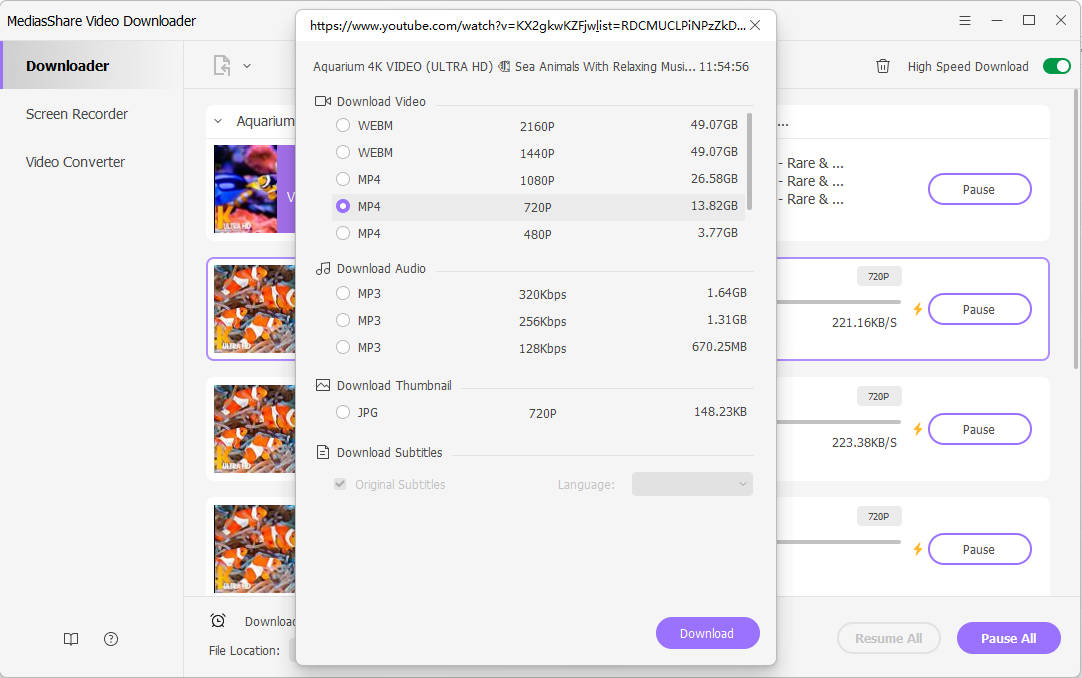The height and width of the screenshot is (678, 1082).
Task: Open the Video Converter tab
Action: [x=76, y=162]
